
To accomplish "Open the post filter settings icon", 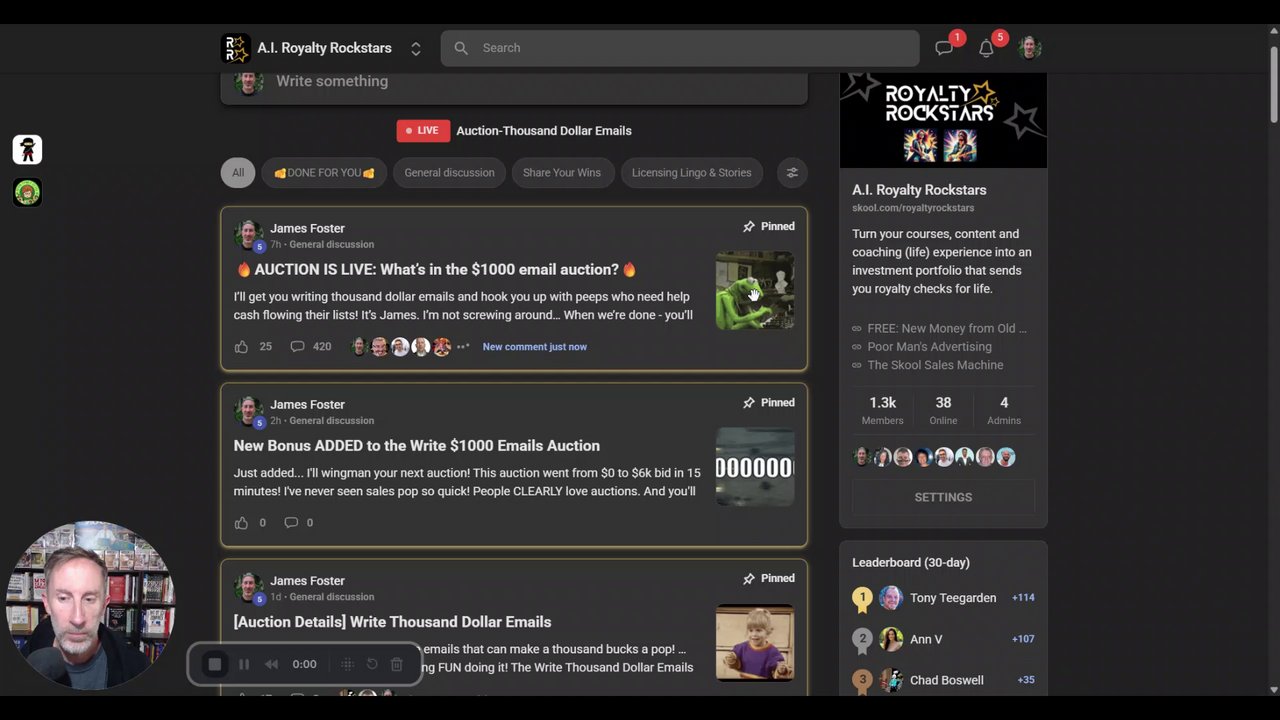I will pyautogui.click(x=792, y=173).
